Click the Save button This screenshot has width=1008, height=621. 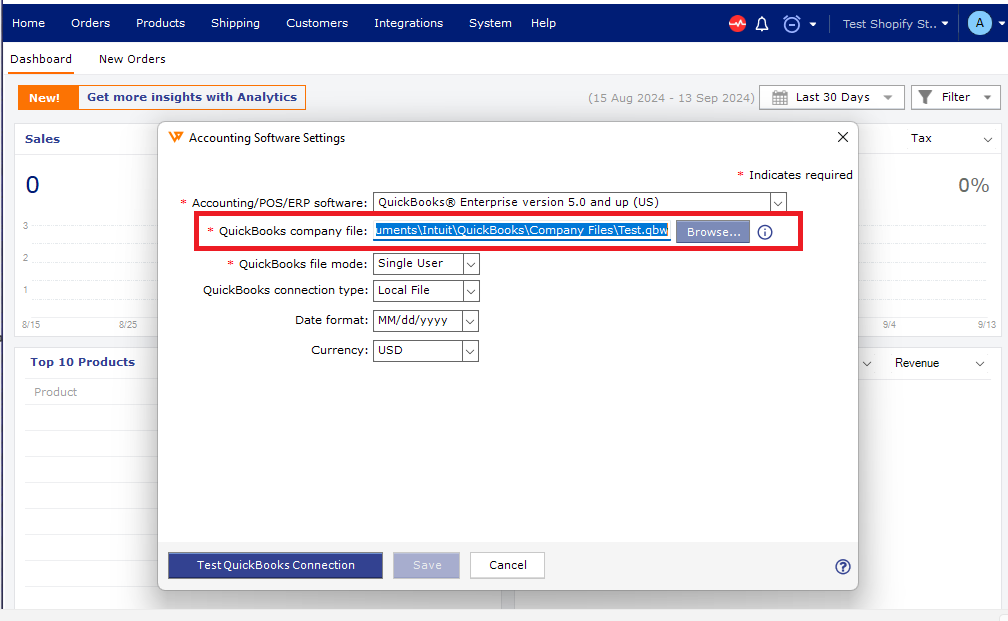[x=426, y=565]
